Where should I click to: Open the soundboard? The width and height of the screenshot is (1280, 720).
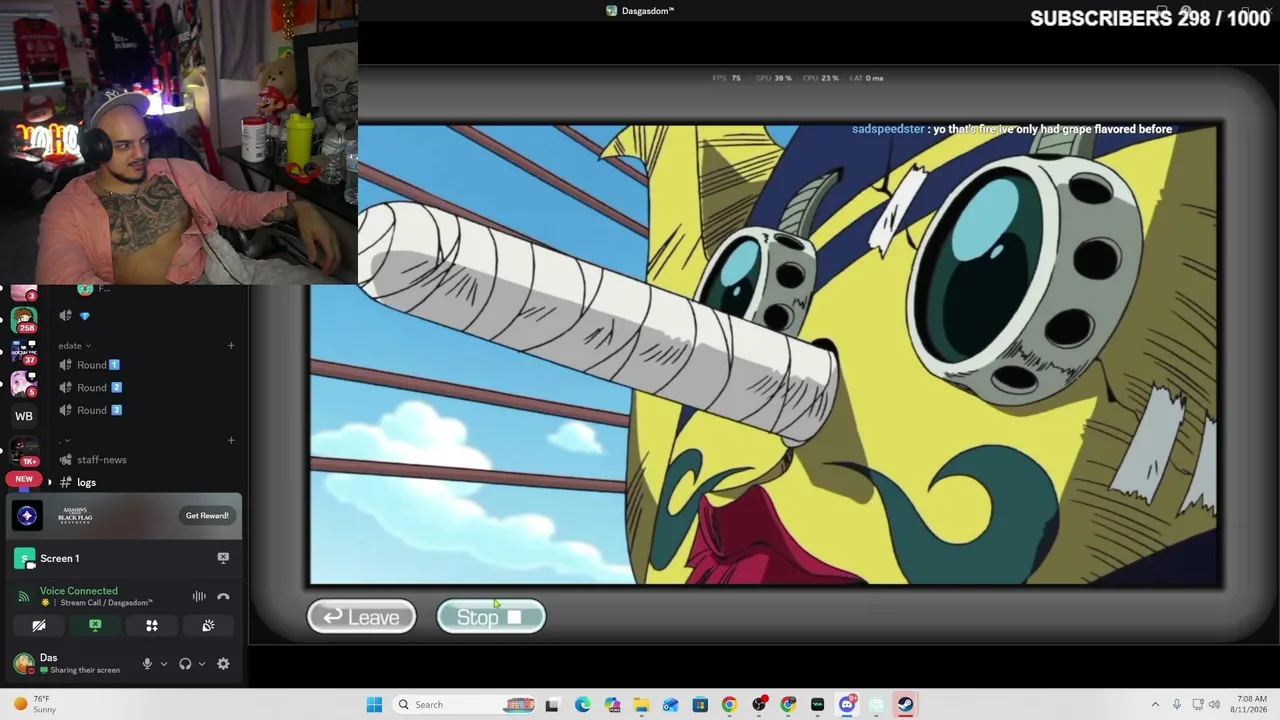tap(208, 626)
